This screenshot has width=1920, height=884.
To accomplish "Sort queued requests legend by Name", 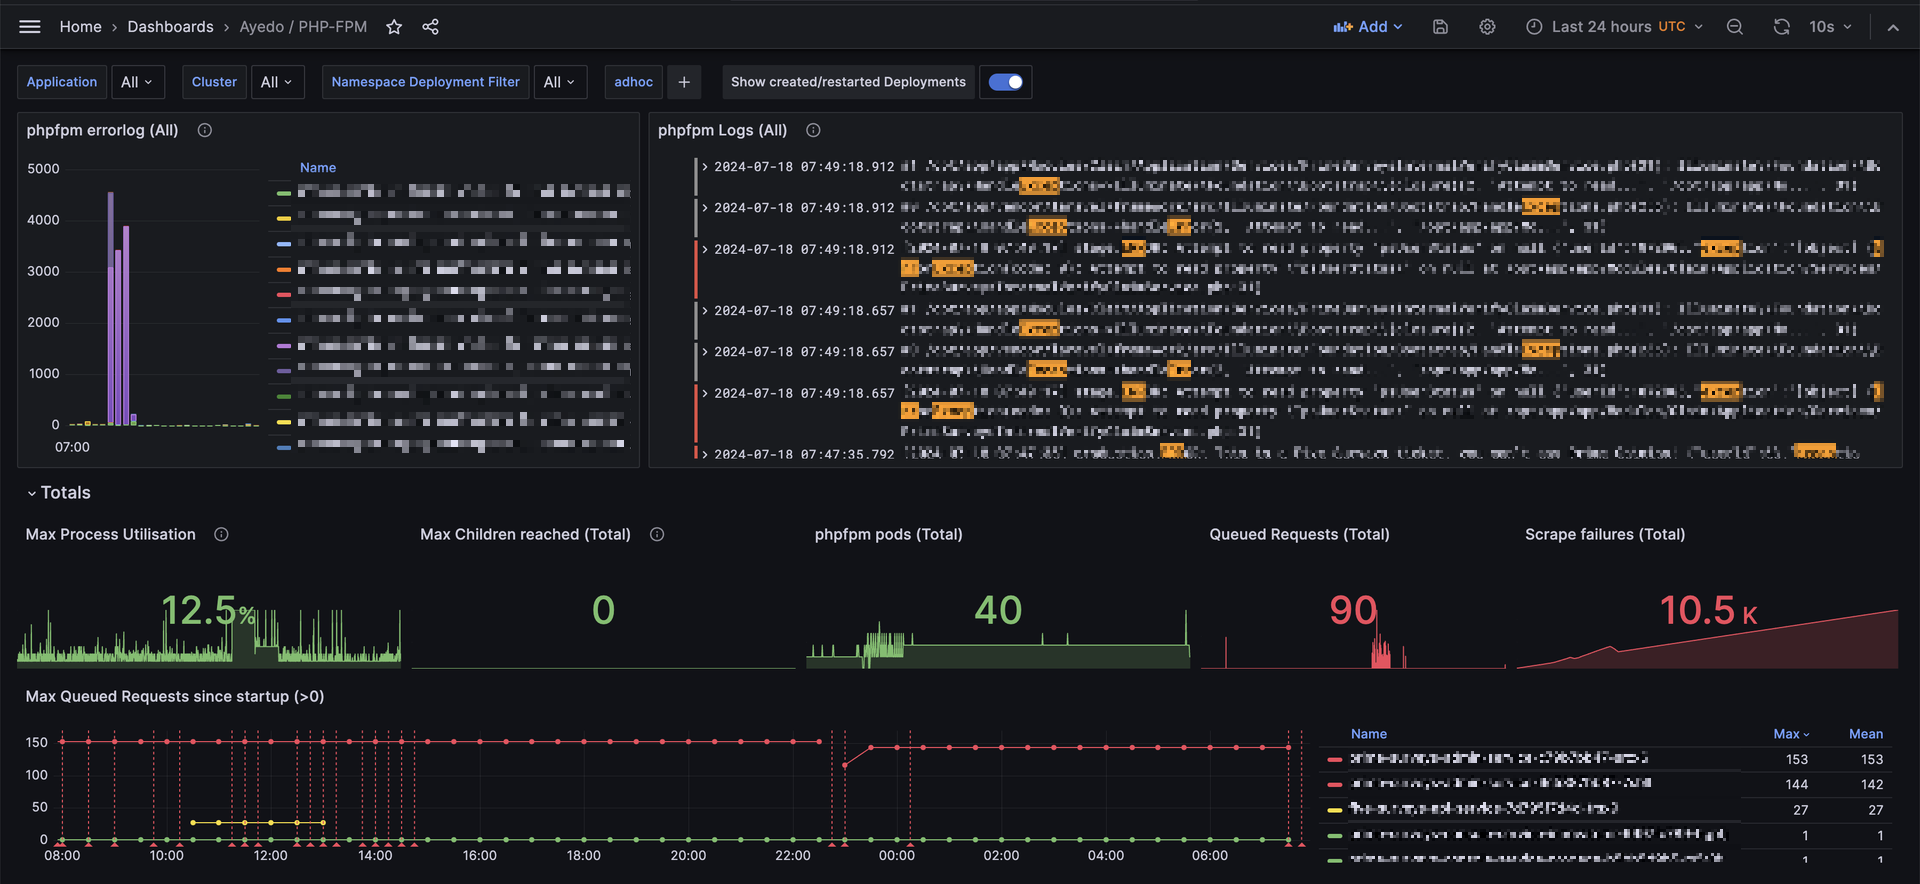I will tap(1369, 734).
